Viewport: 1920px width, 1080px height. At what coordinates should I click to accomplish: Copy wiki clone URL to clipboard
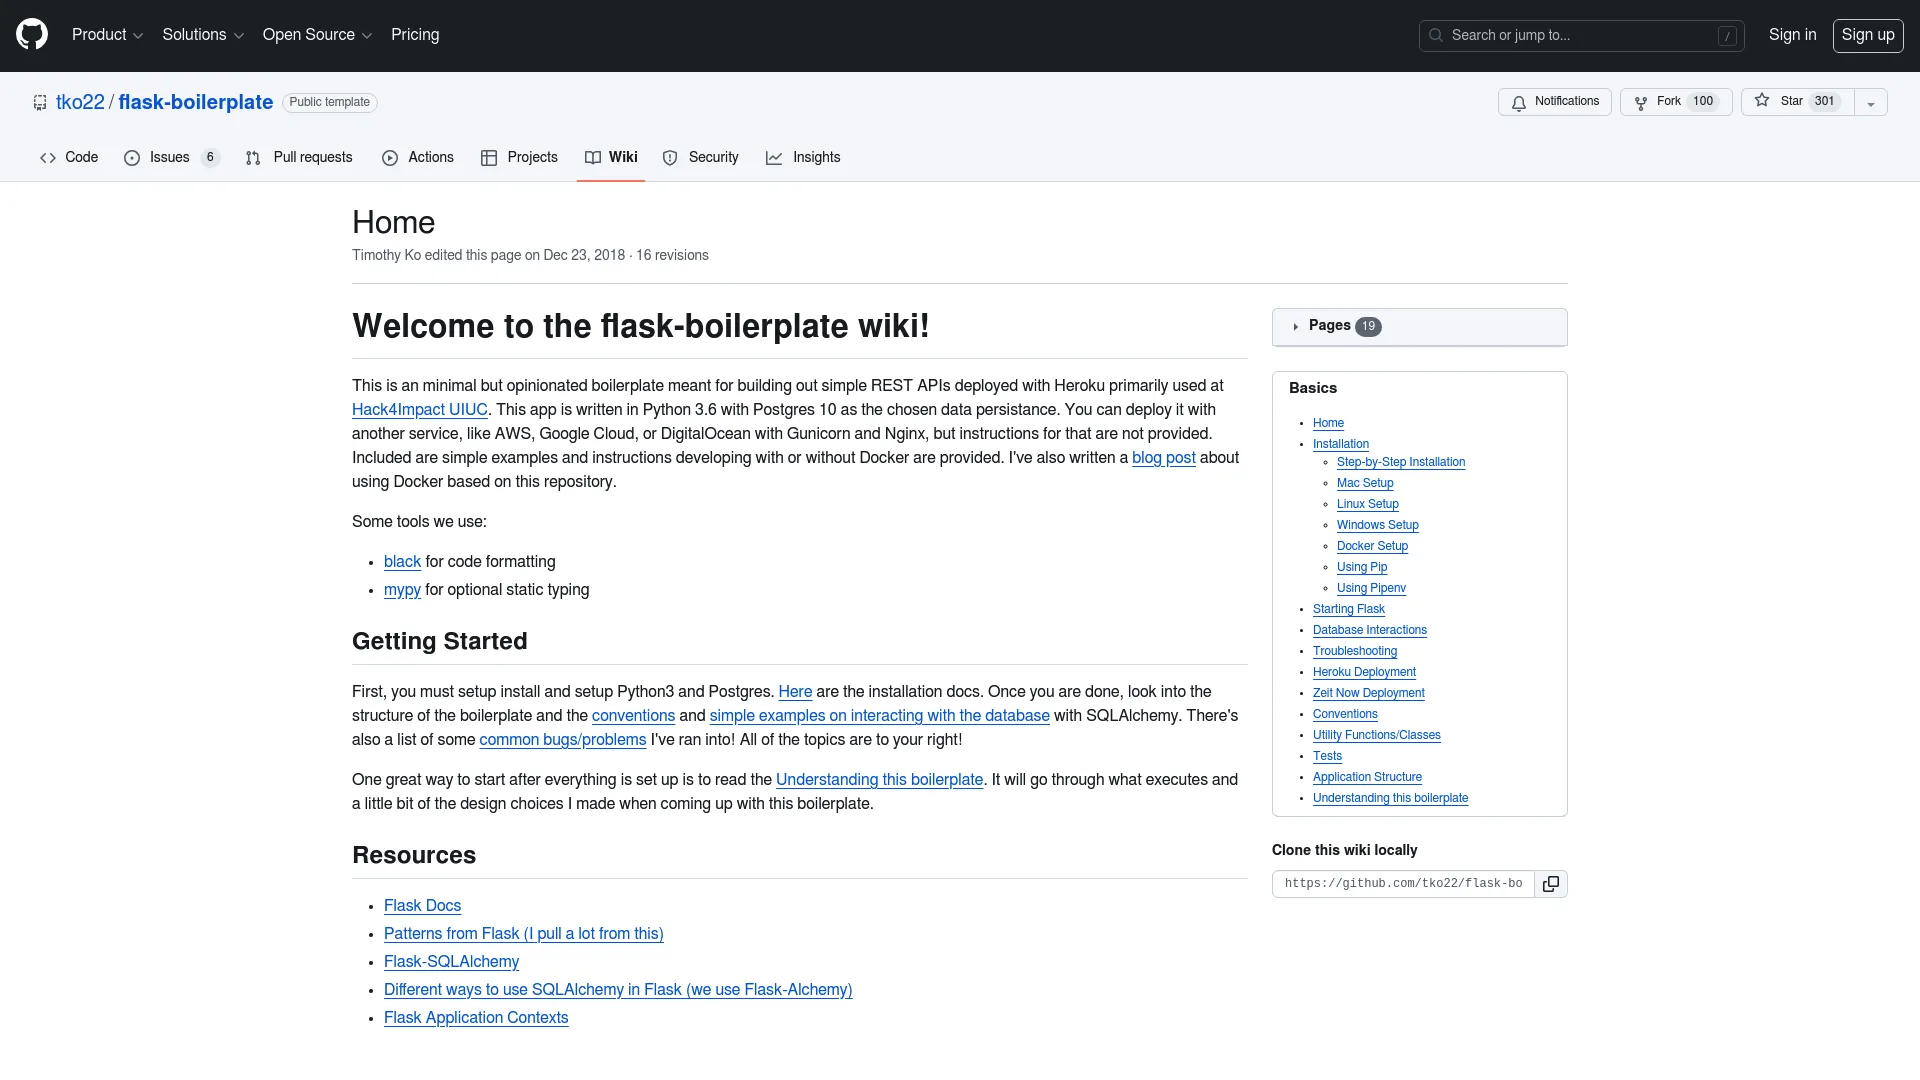(1551, 884)
